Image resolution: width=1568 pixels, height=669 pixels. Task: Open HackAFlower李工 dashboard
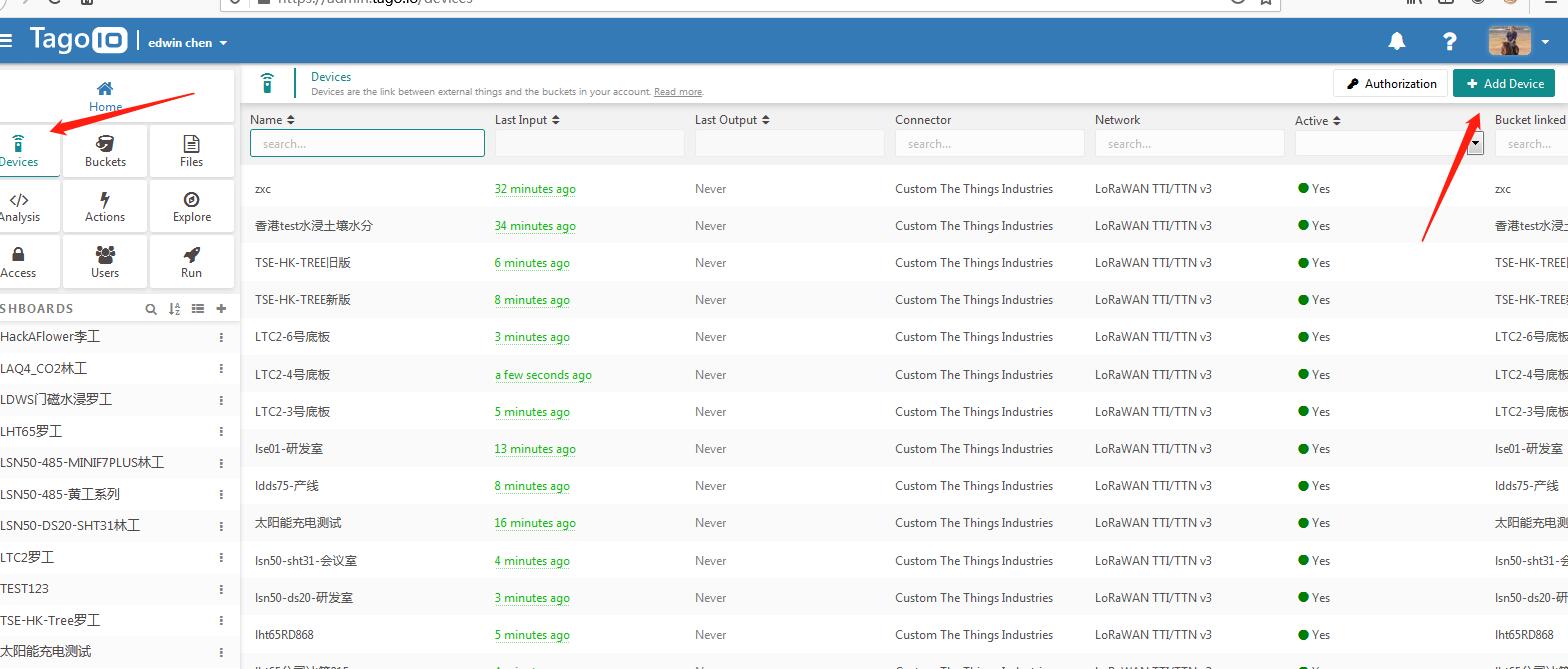50,337
